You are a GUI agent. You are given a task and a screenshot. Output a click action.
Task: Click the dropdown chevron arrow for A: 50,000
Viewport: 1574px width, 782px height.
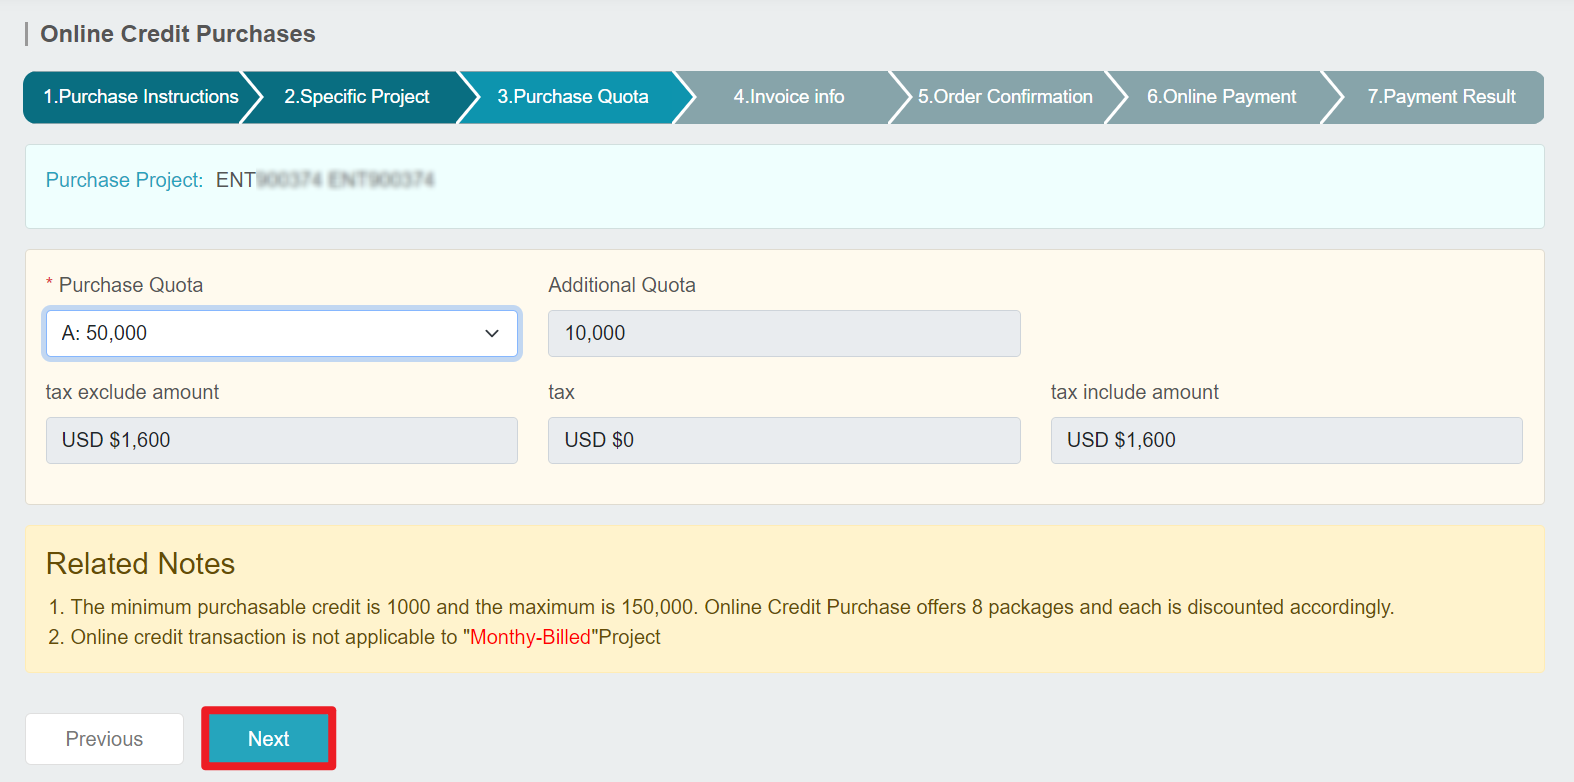pos(492,333)
